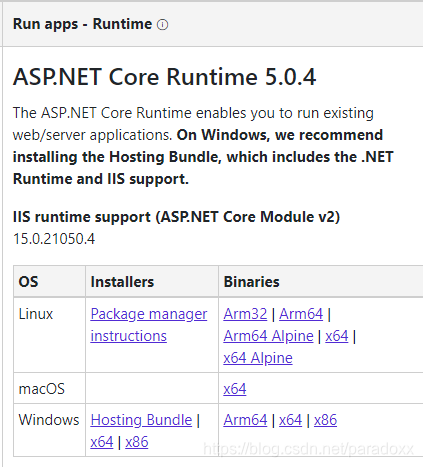Click the info icon beside Run apps - Runtime

coord(162,25)
